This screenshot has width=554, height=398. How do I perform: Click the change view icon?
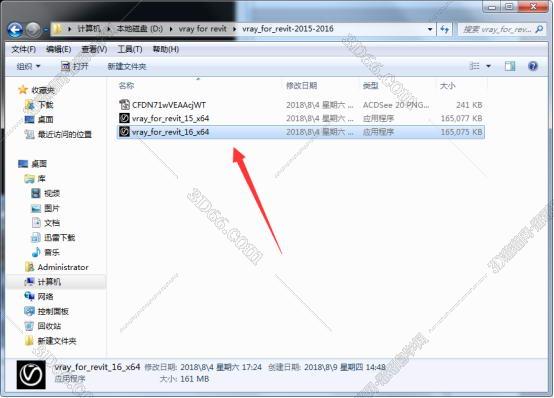tap(474, 66)
